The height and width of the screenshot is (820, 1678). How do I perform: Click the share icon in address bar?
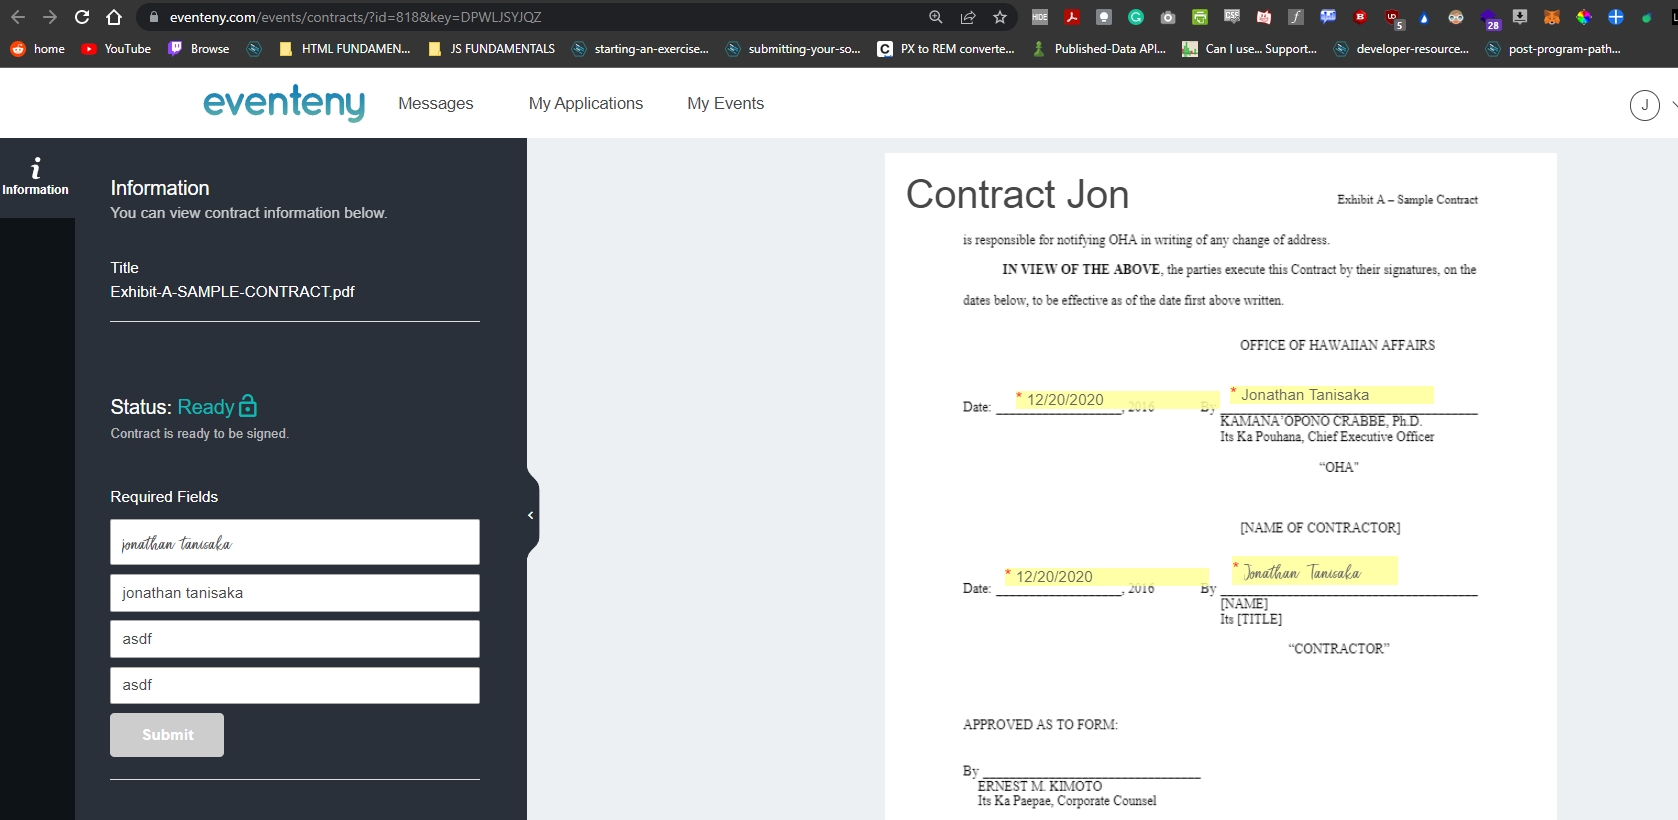coord(967,17)
